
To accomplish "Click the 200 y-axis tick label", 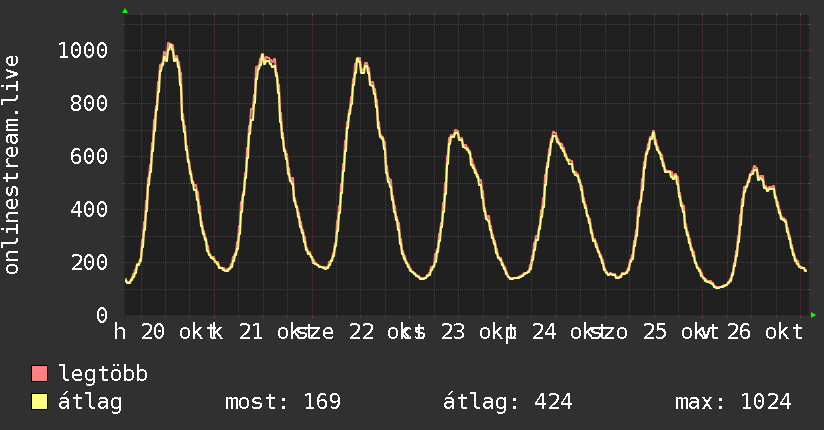I will click(x=89, y=262).
